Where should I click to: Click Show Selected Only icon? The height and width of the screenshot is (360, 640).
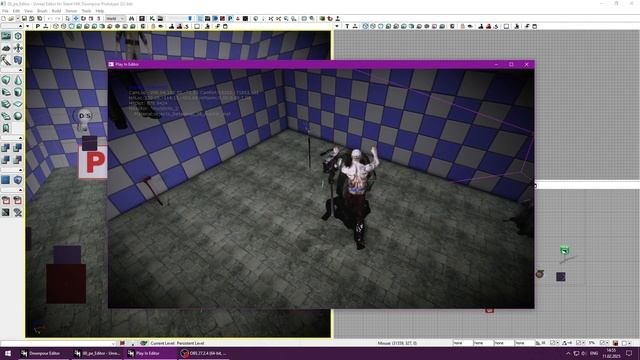point(6,200)
